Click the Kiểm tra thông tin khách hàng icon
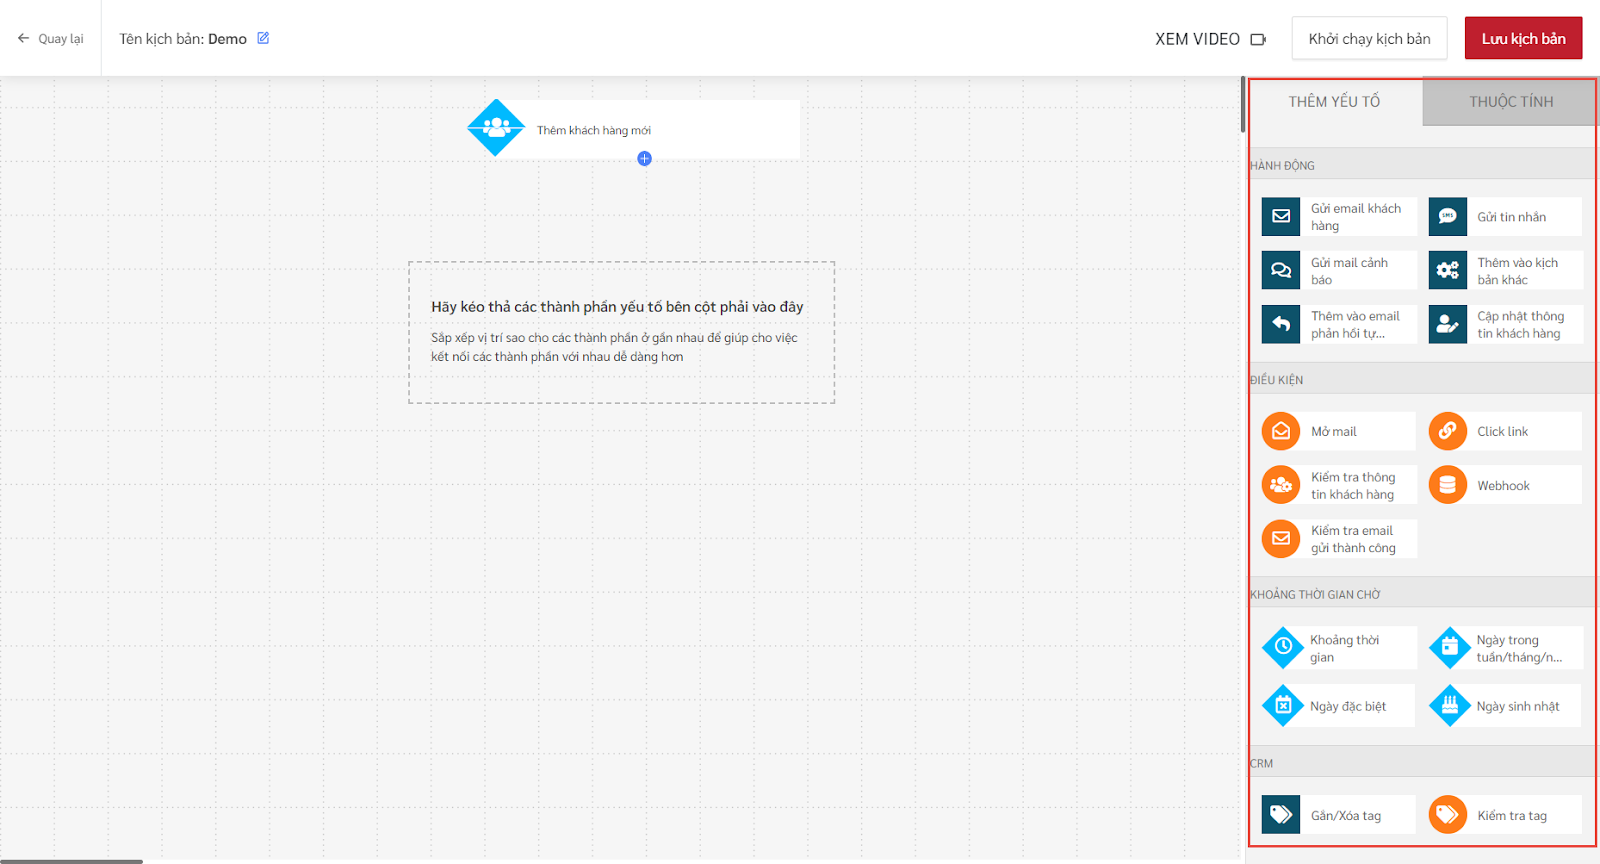 pyautogui.click(x=1281, y=485)
